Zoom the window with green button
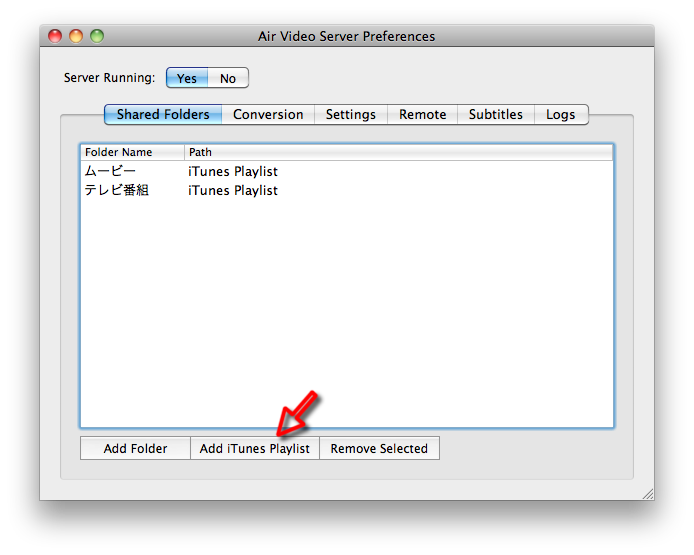Image resolution: width=694 pixels, height=555 pixels. (97, 36)
